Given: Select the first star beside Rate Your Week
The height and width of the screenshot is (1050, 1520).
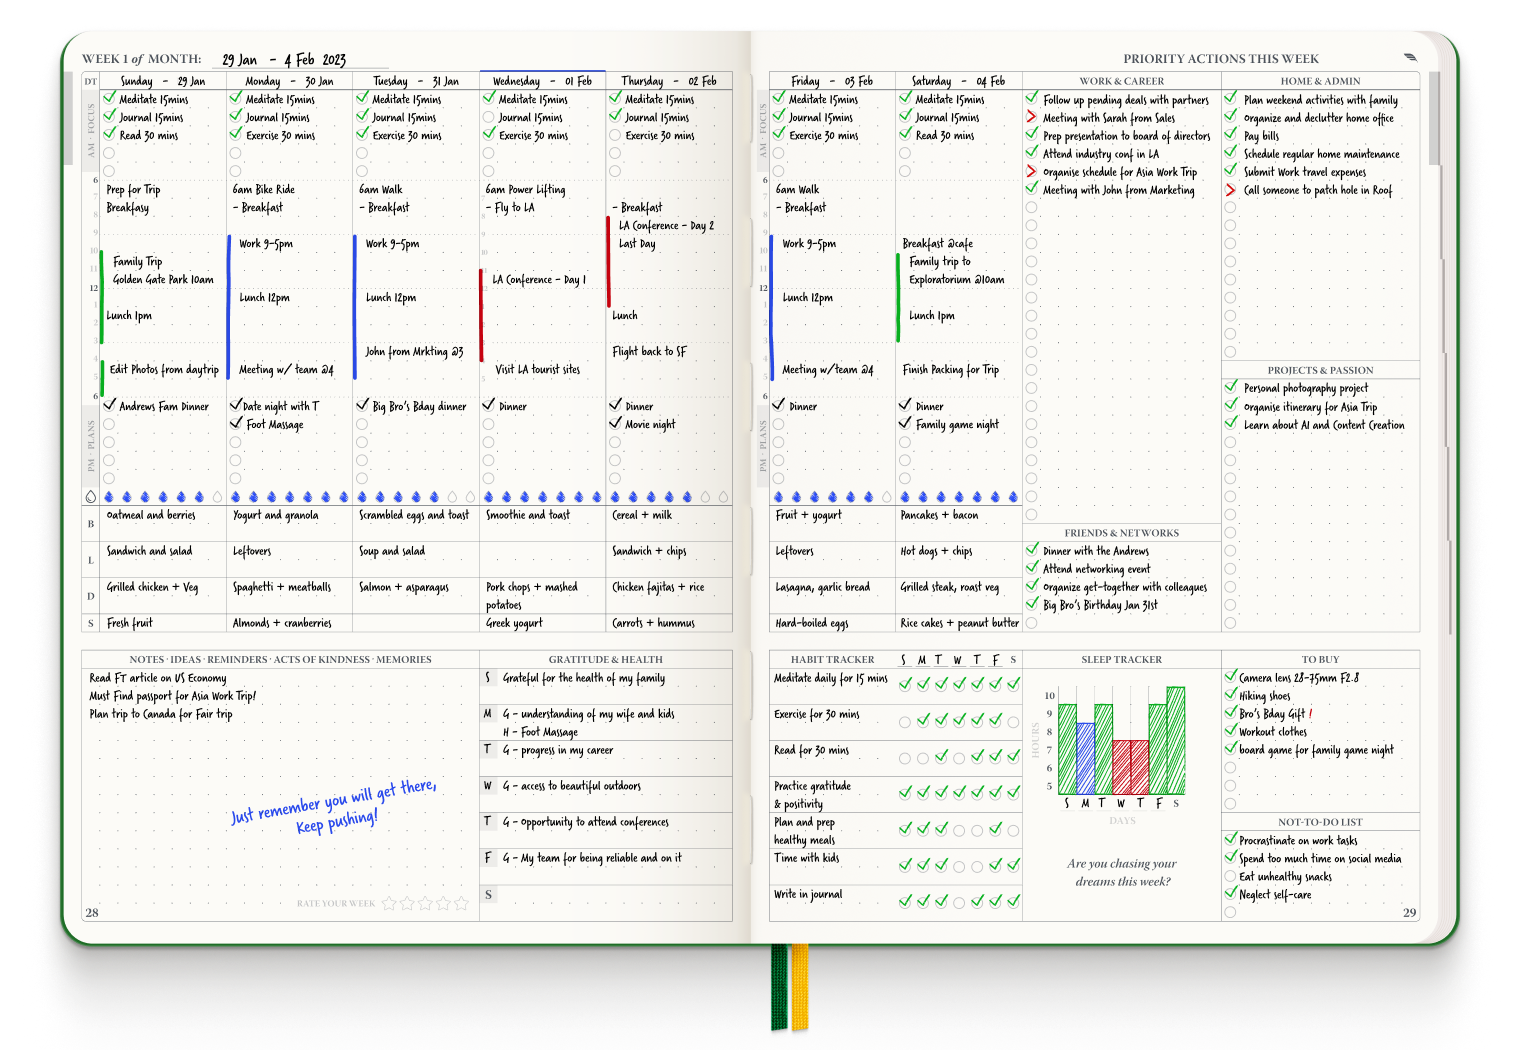Looking at the screenshot, I should (x=389, y=903).
